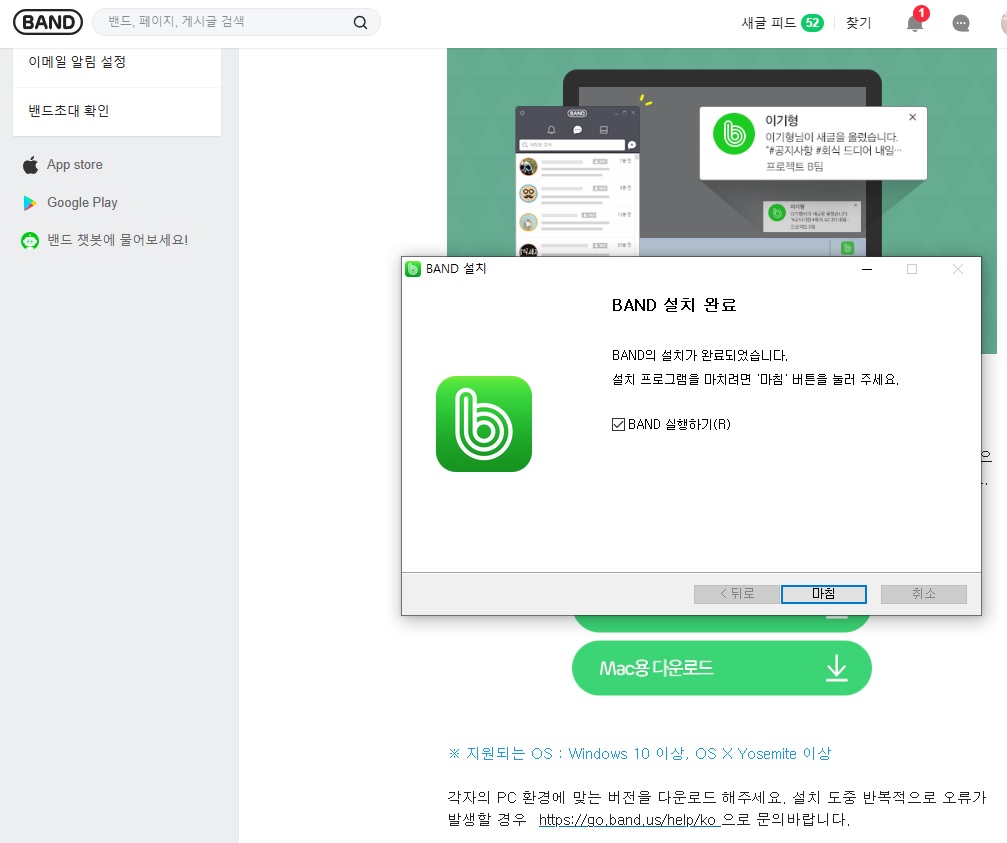Image resolution: width=1007 pixels, height=843 pixels.
Task: Click the bell icon inside illustrated app window
Action: pos(551,130)
